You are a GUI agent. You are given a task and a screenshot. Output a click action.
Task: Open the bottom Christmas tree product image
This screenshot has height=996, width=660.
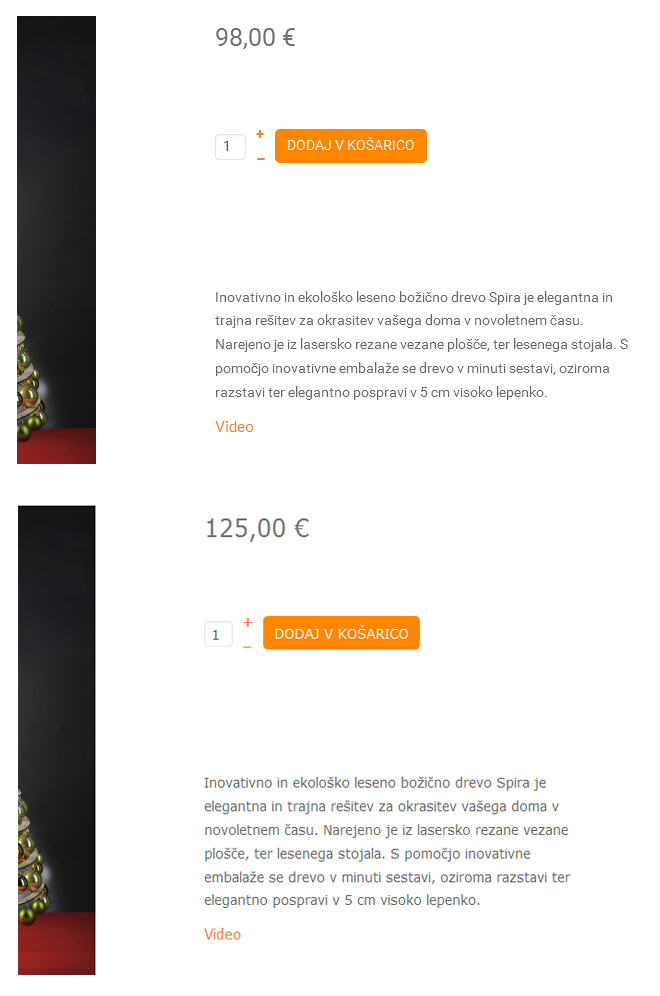[57, 740]
